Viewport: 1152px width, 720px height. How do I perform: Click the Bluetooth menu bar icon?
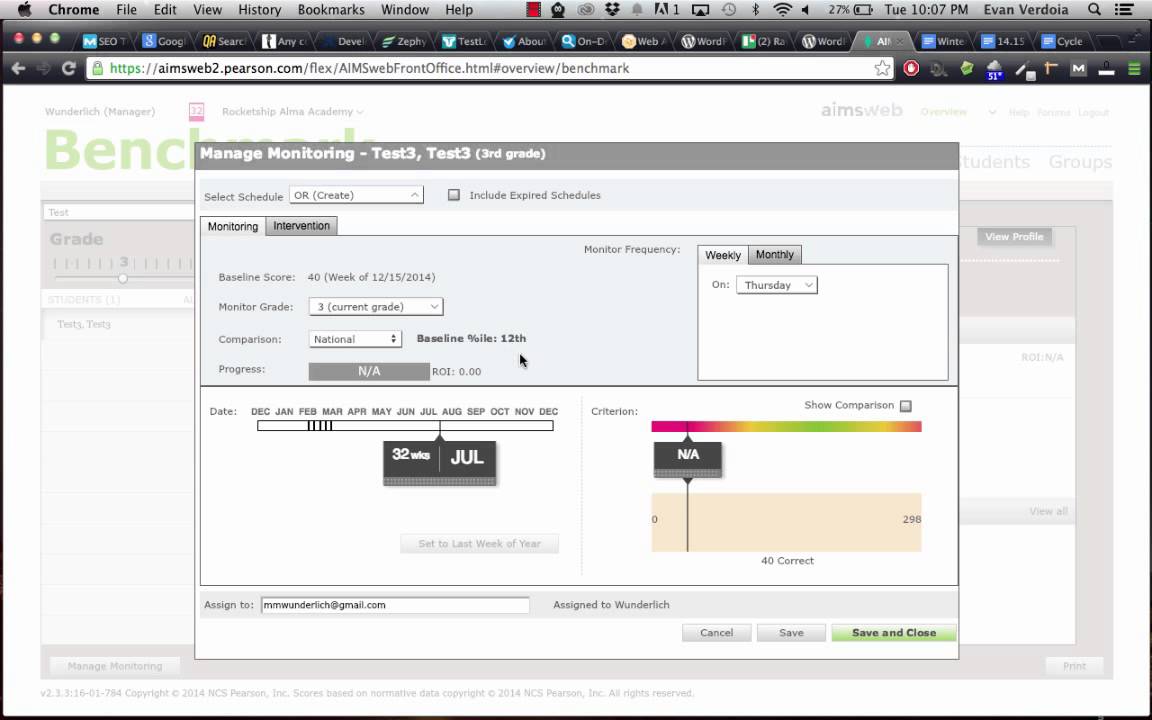tap(755, 10)
